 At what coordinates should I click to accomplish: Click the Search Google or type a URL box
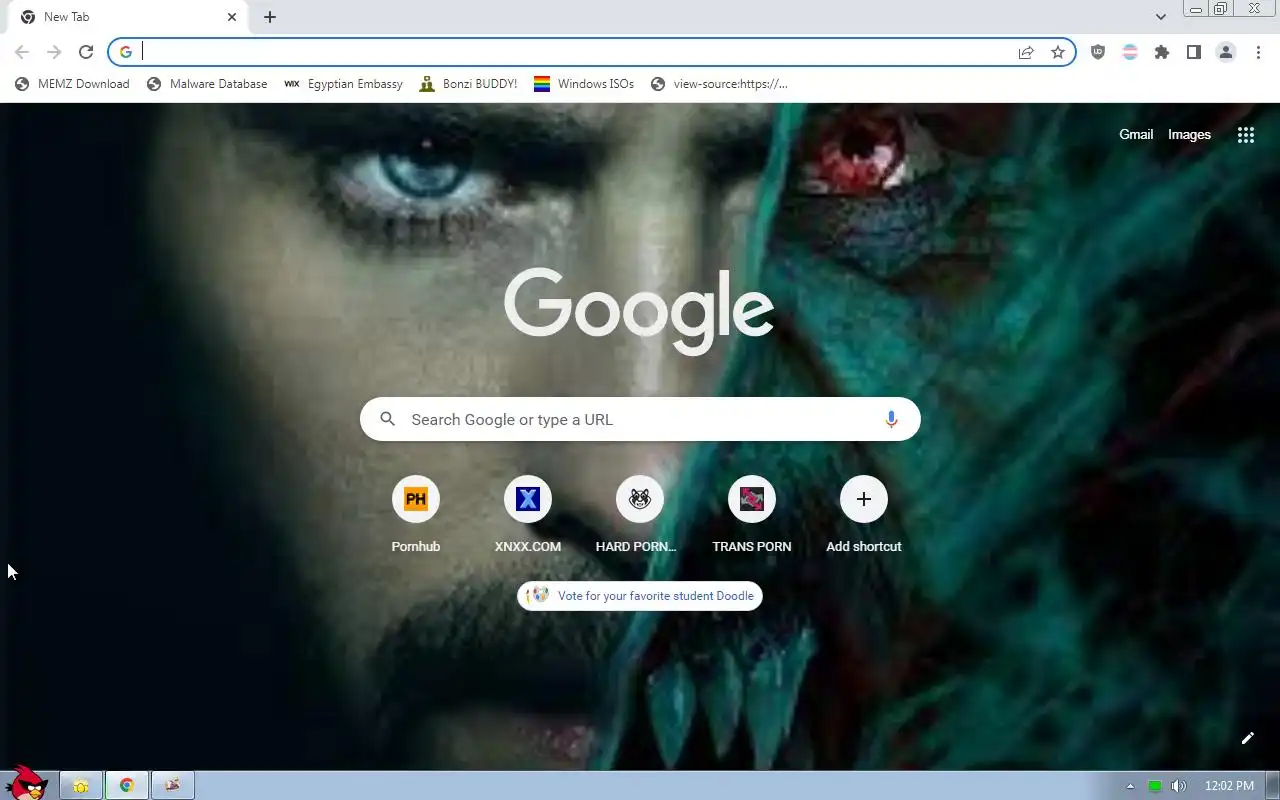point(640,420)
